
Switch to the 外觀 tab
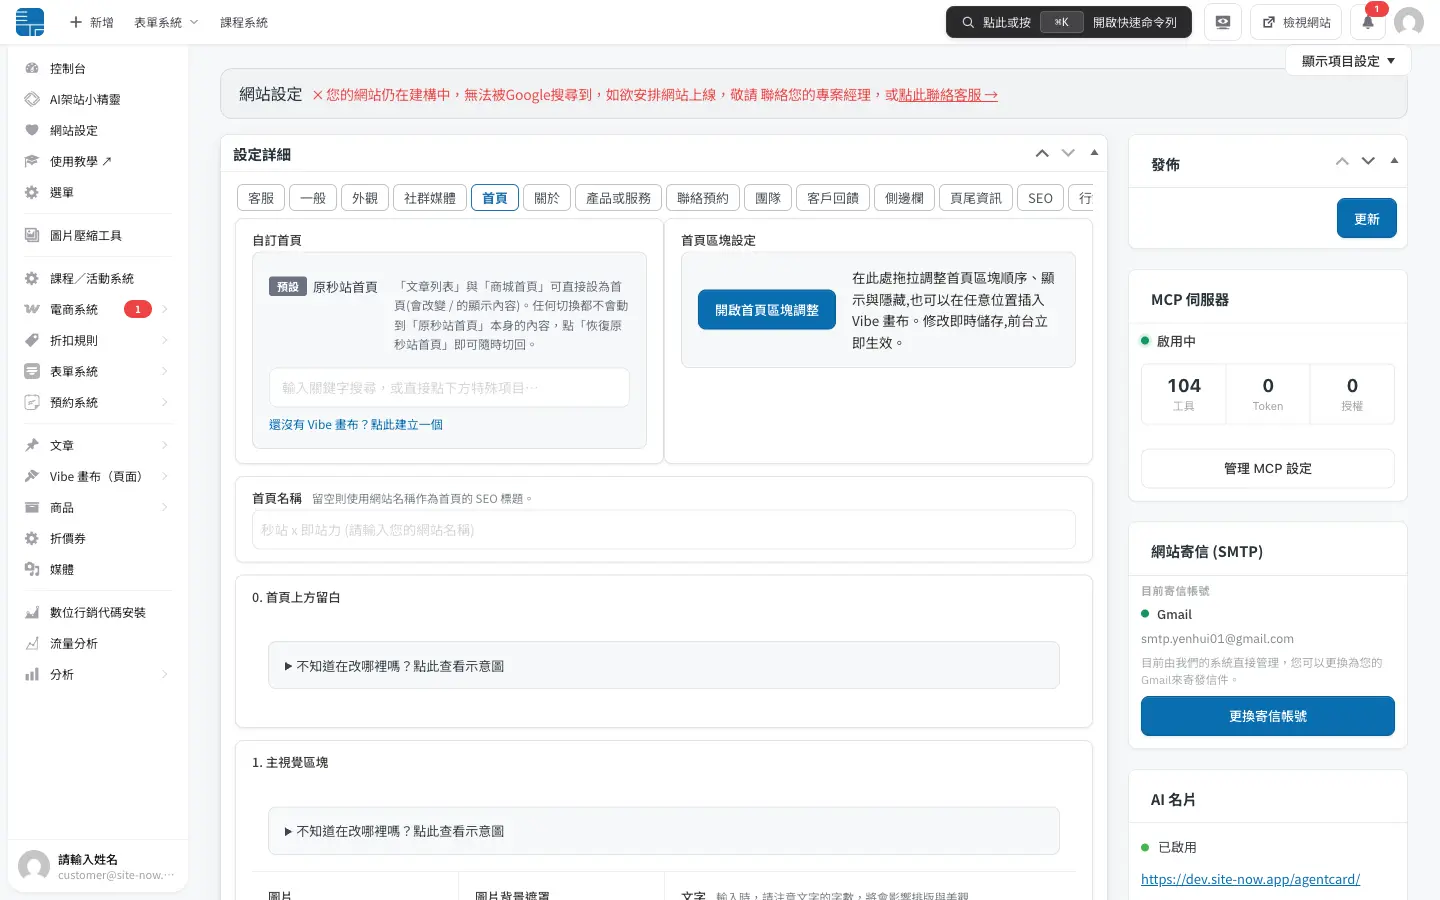click(365, 198)
